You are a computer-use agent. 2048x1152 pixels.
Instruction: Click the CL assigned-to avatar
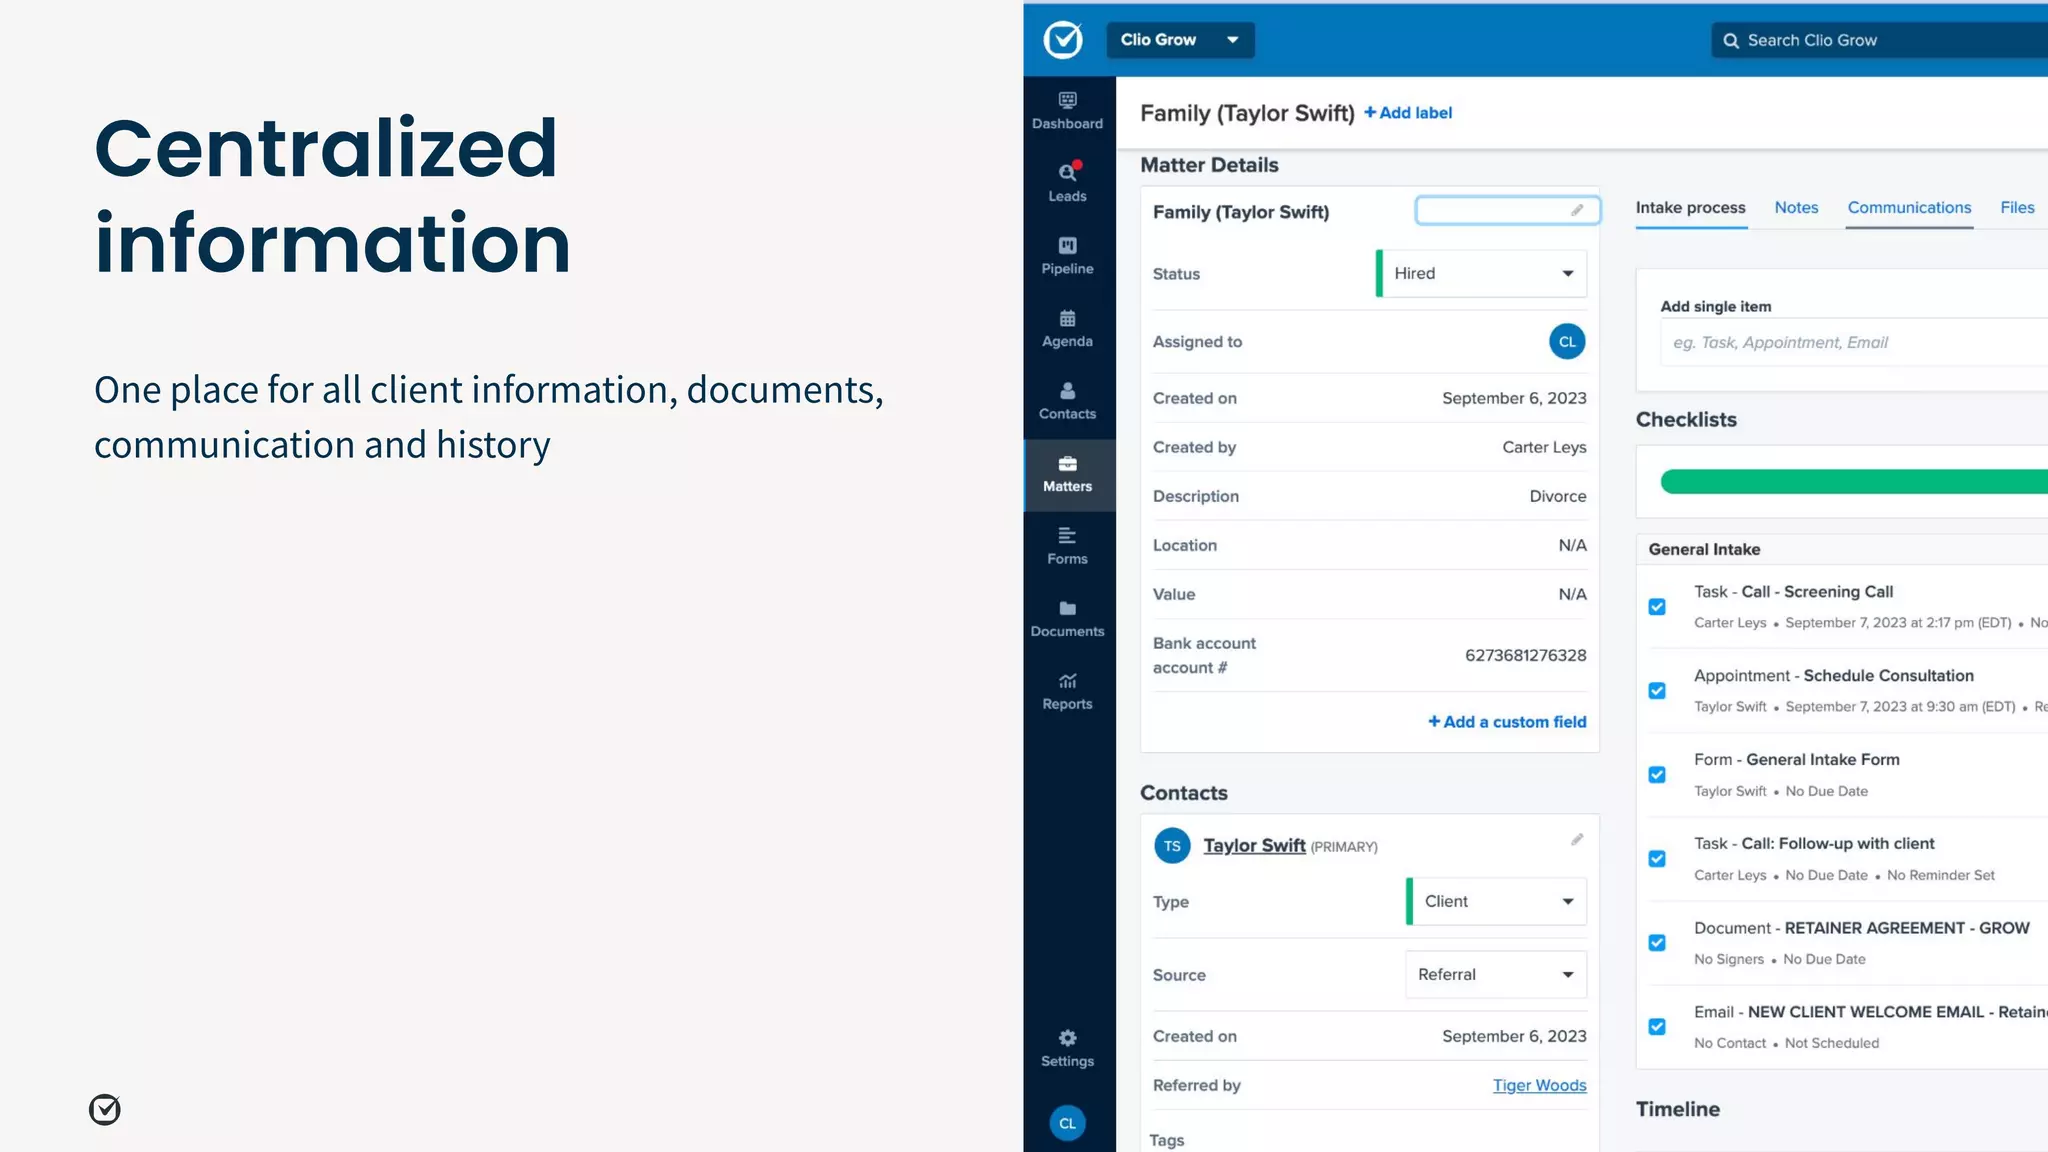[1567, 342]
